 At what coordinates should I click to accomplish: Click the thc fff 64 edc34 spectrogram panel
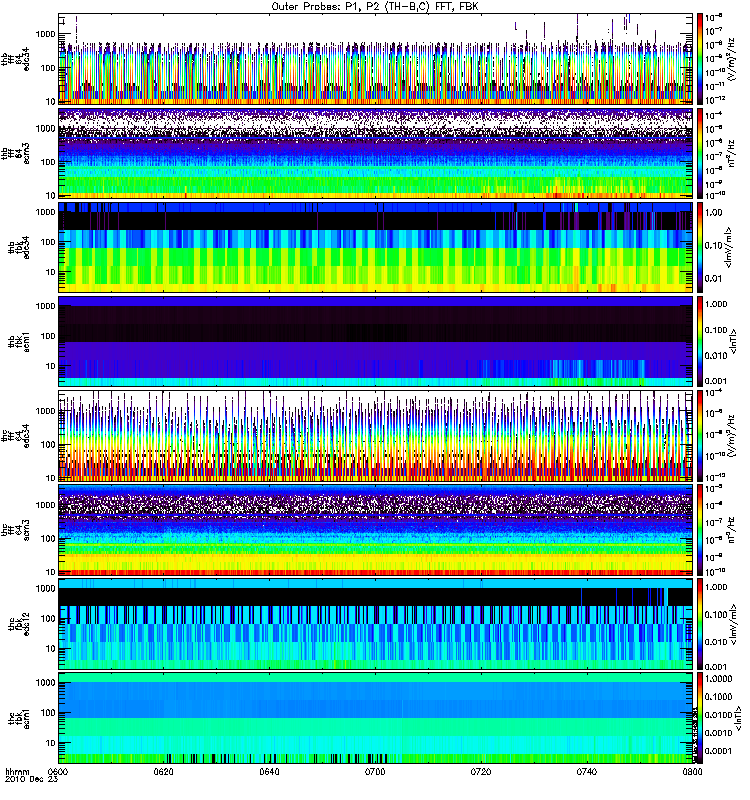(376, 436)
